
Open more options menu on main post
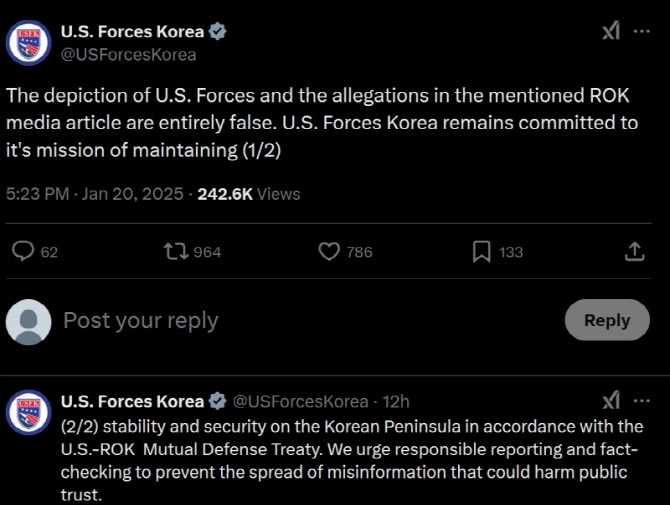tap(642, 31)
